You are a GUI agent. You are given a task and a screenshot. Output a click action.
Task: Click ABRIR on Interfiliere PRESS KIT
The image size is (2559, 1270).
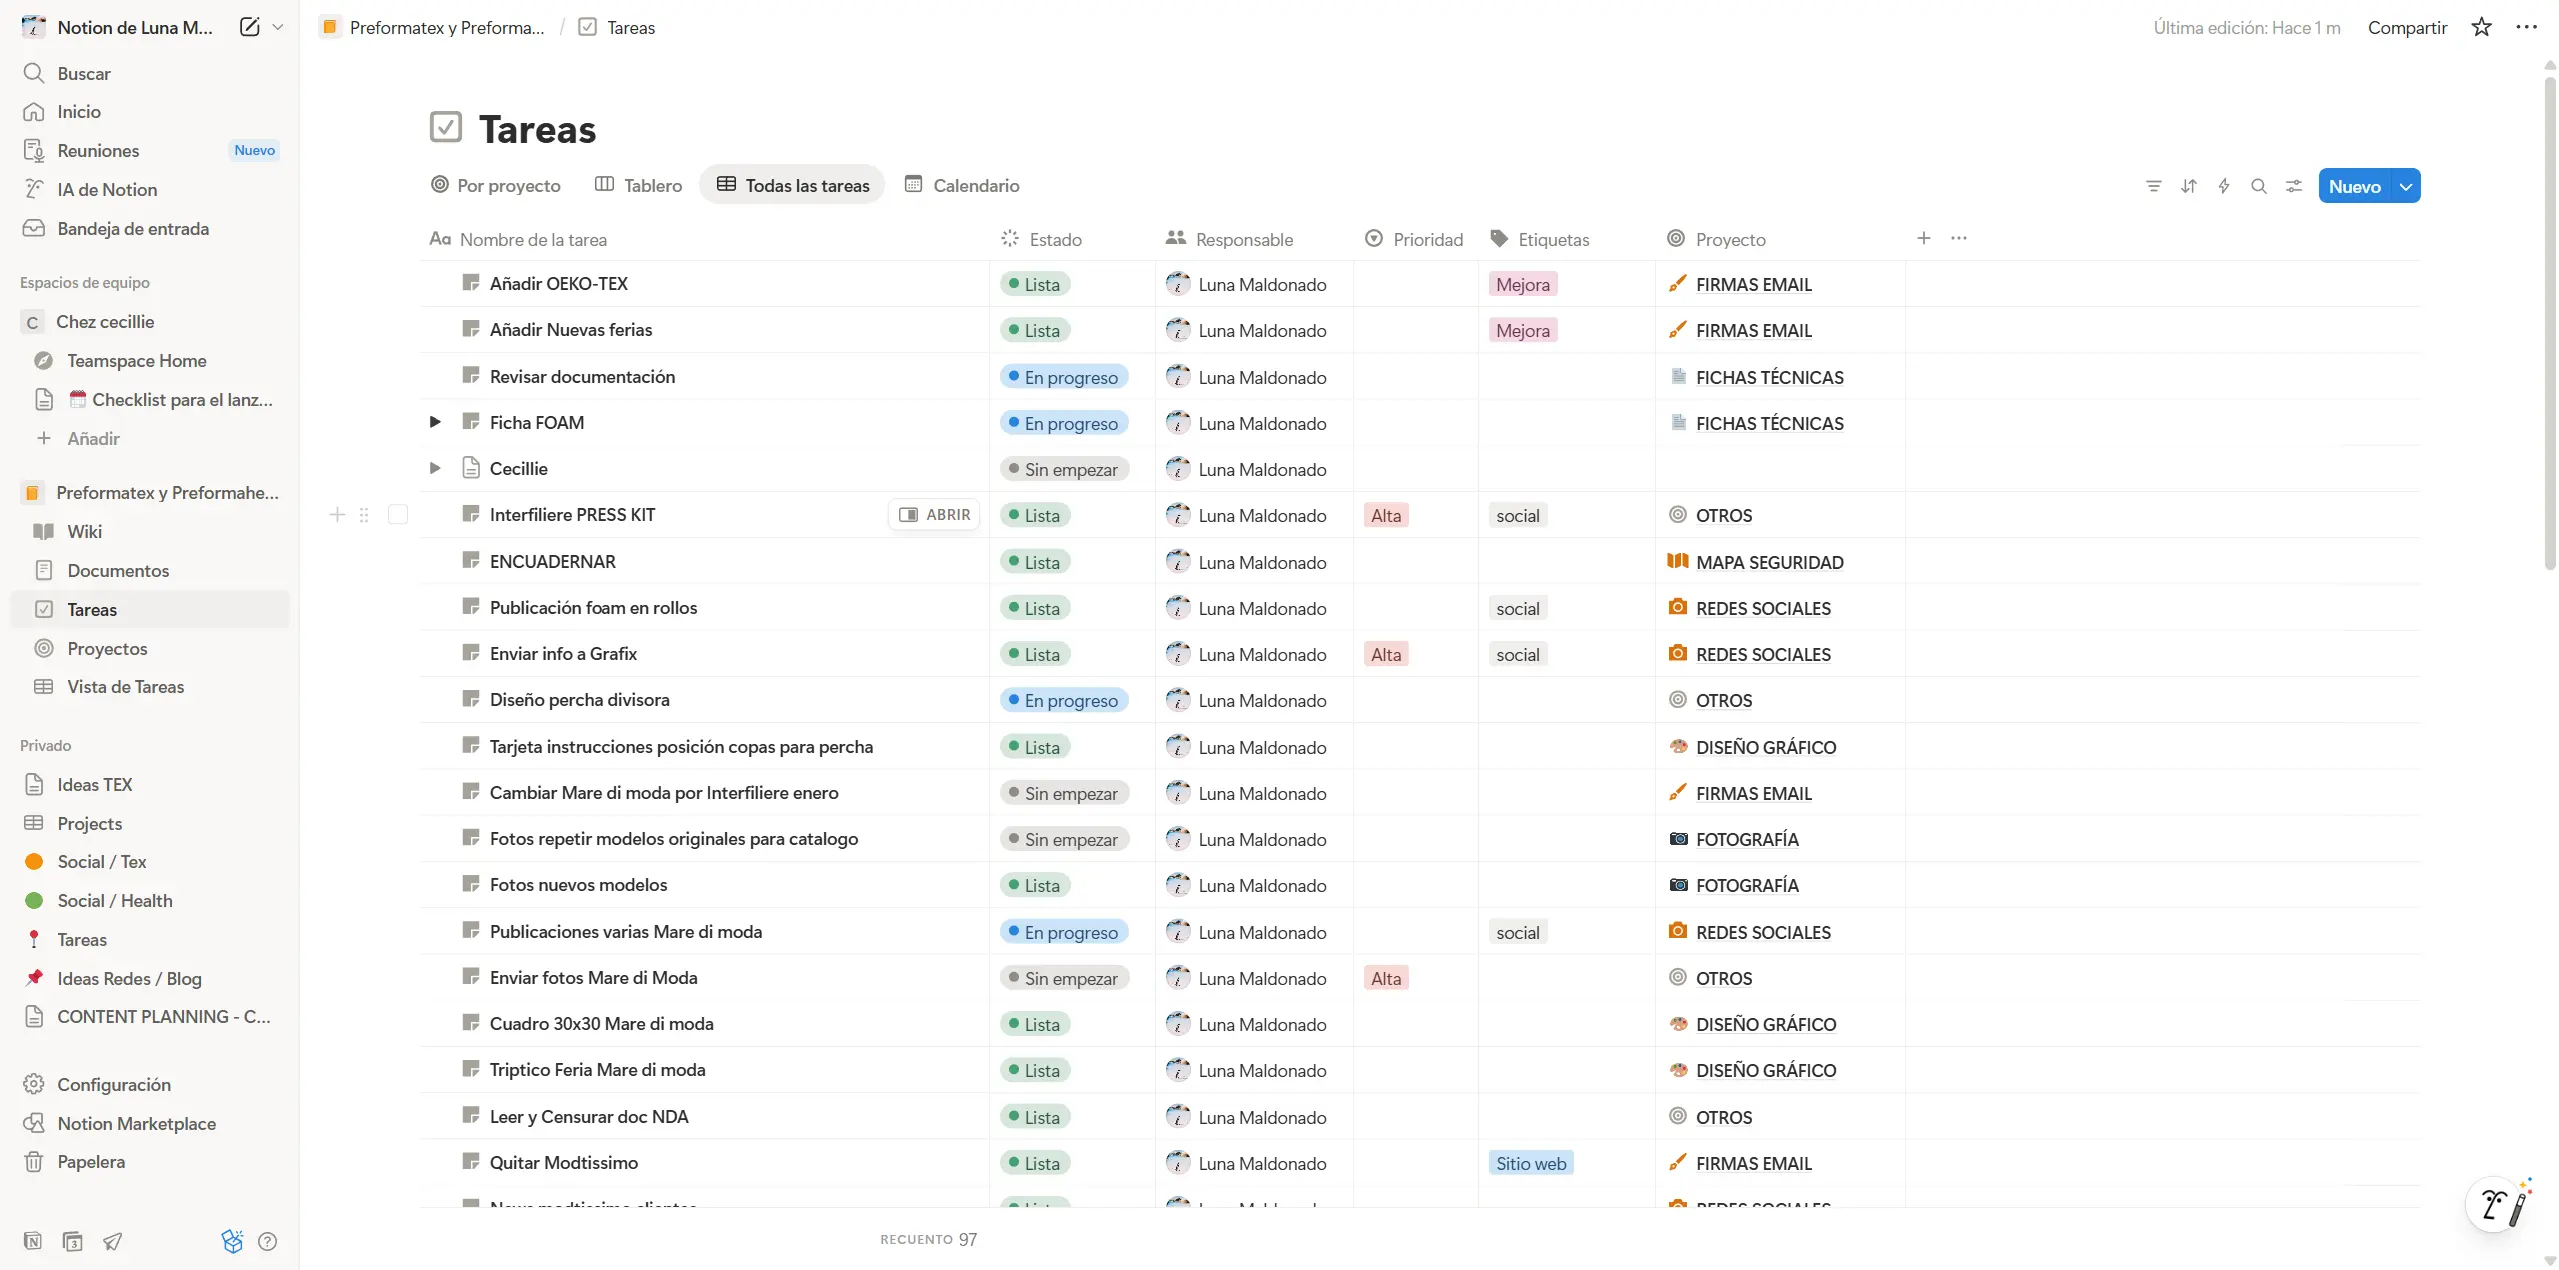(x=934, y=515)
